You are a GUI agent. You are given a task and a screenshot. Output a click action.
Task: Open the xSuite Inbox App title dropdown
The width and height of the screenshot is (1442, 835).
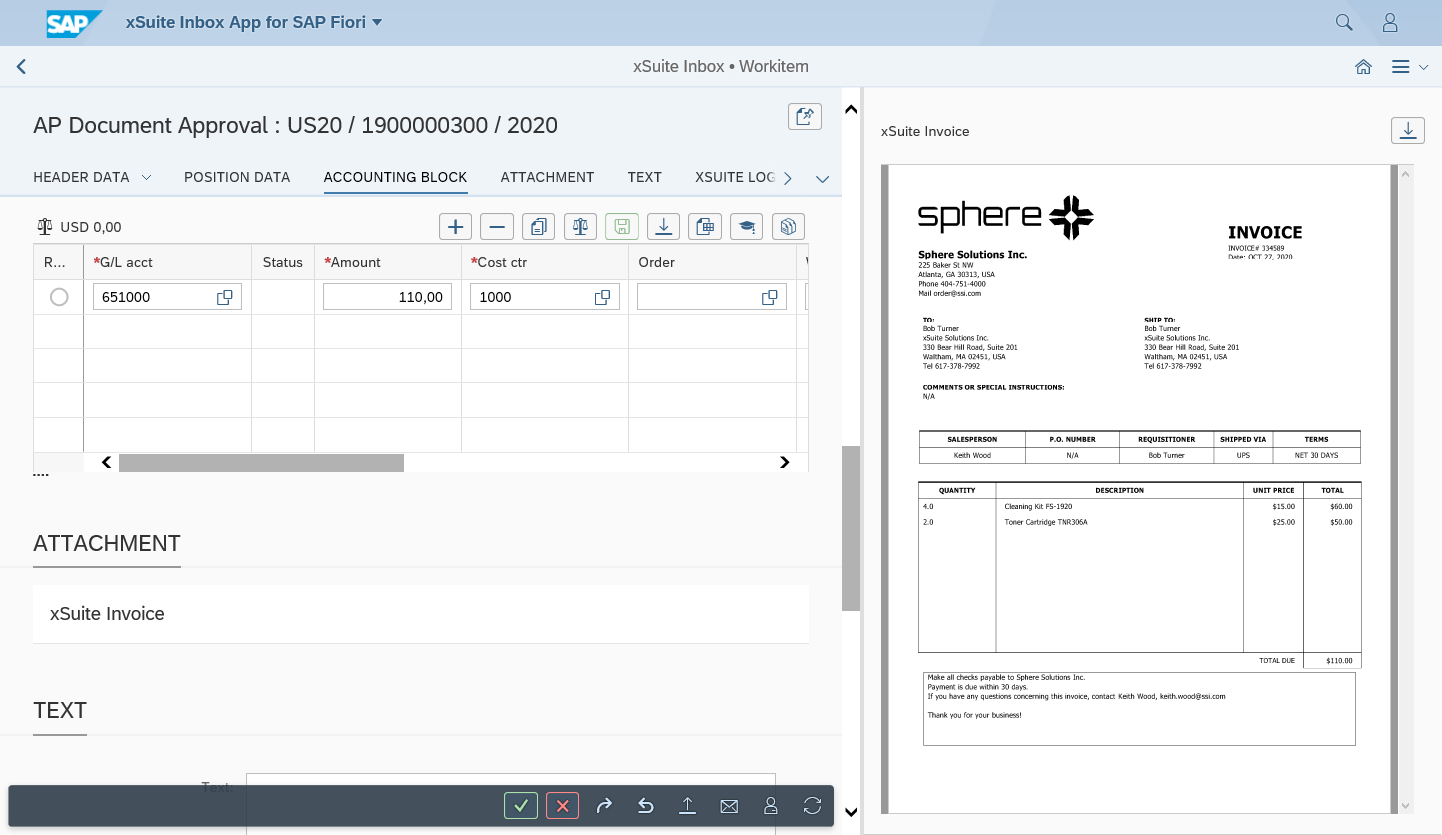coord(377,22)
